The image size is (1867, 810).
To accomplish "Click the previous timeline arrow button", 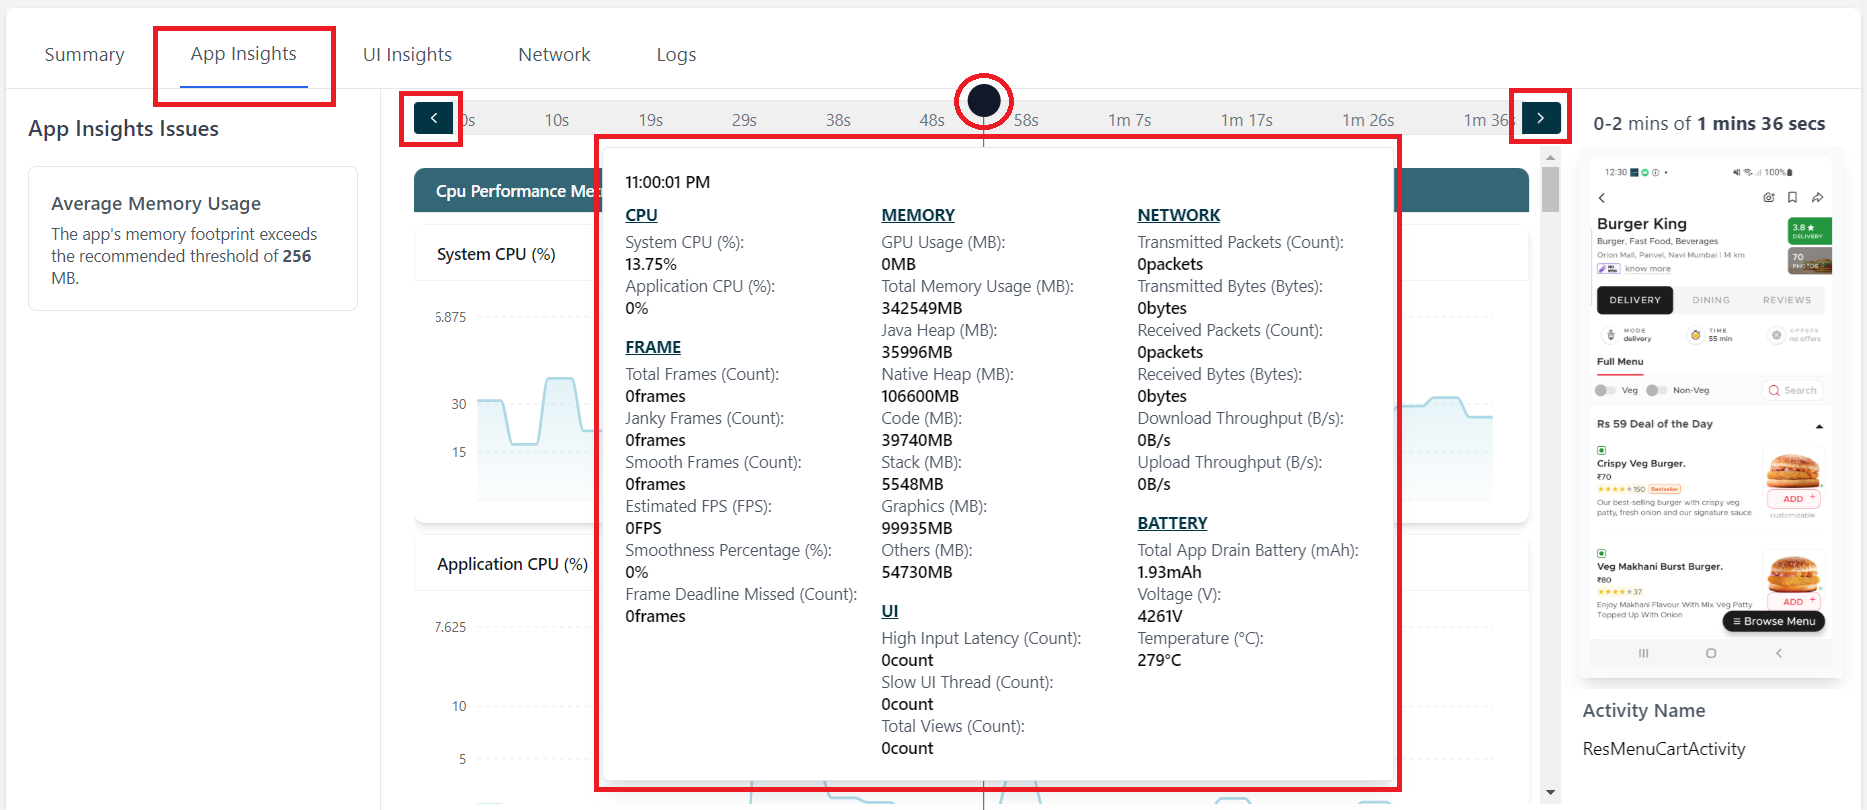I will click(x=433, y=118).
